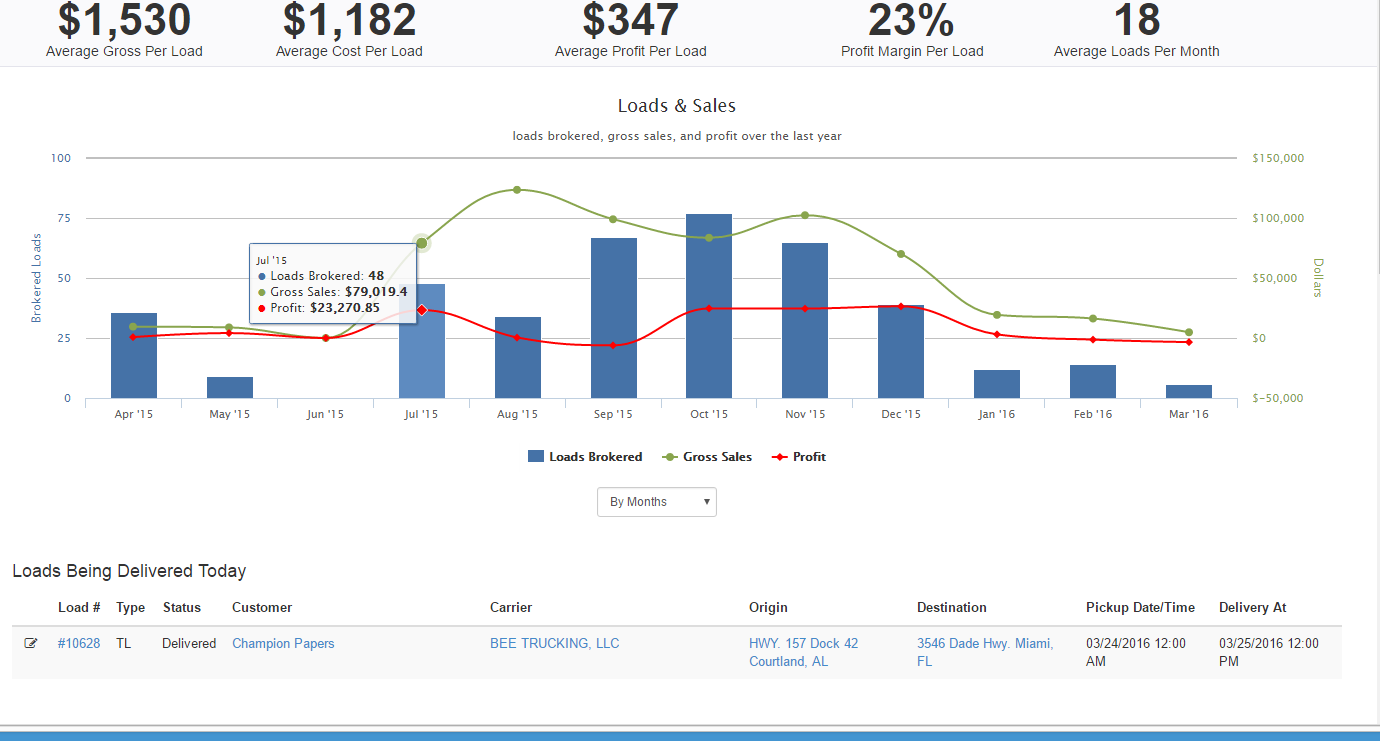Image resolution: width=1380 pixels, height=748 pixels.
Task: Click the Loads & Sales chart title
Action: 676,105
